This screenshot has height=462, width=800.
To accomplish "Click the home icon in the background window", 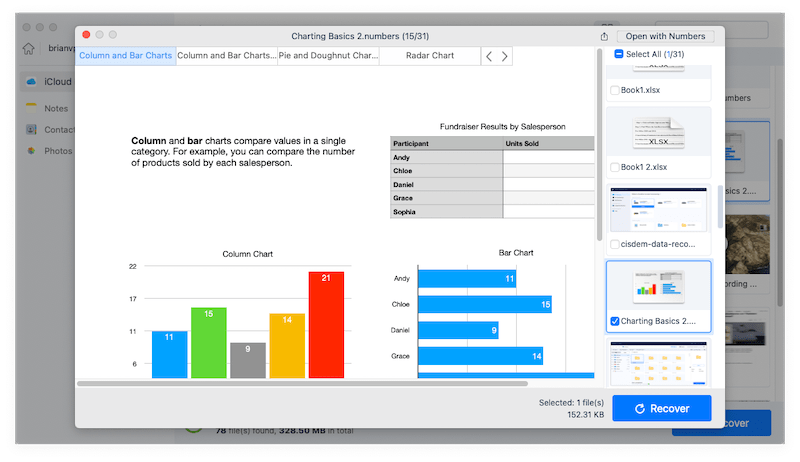I will click(x=29, y=49).
